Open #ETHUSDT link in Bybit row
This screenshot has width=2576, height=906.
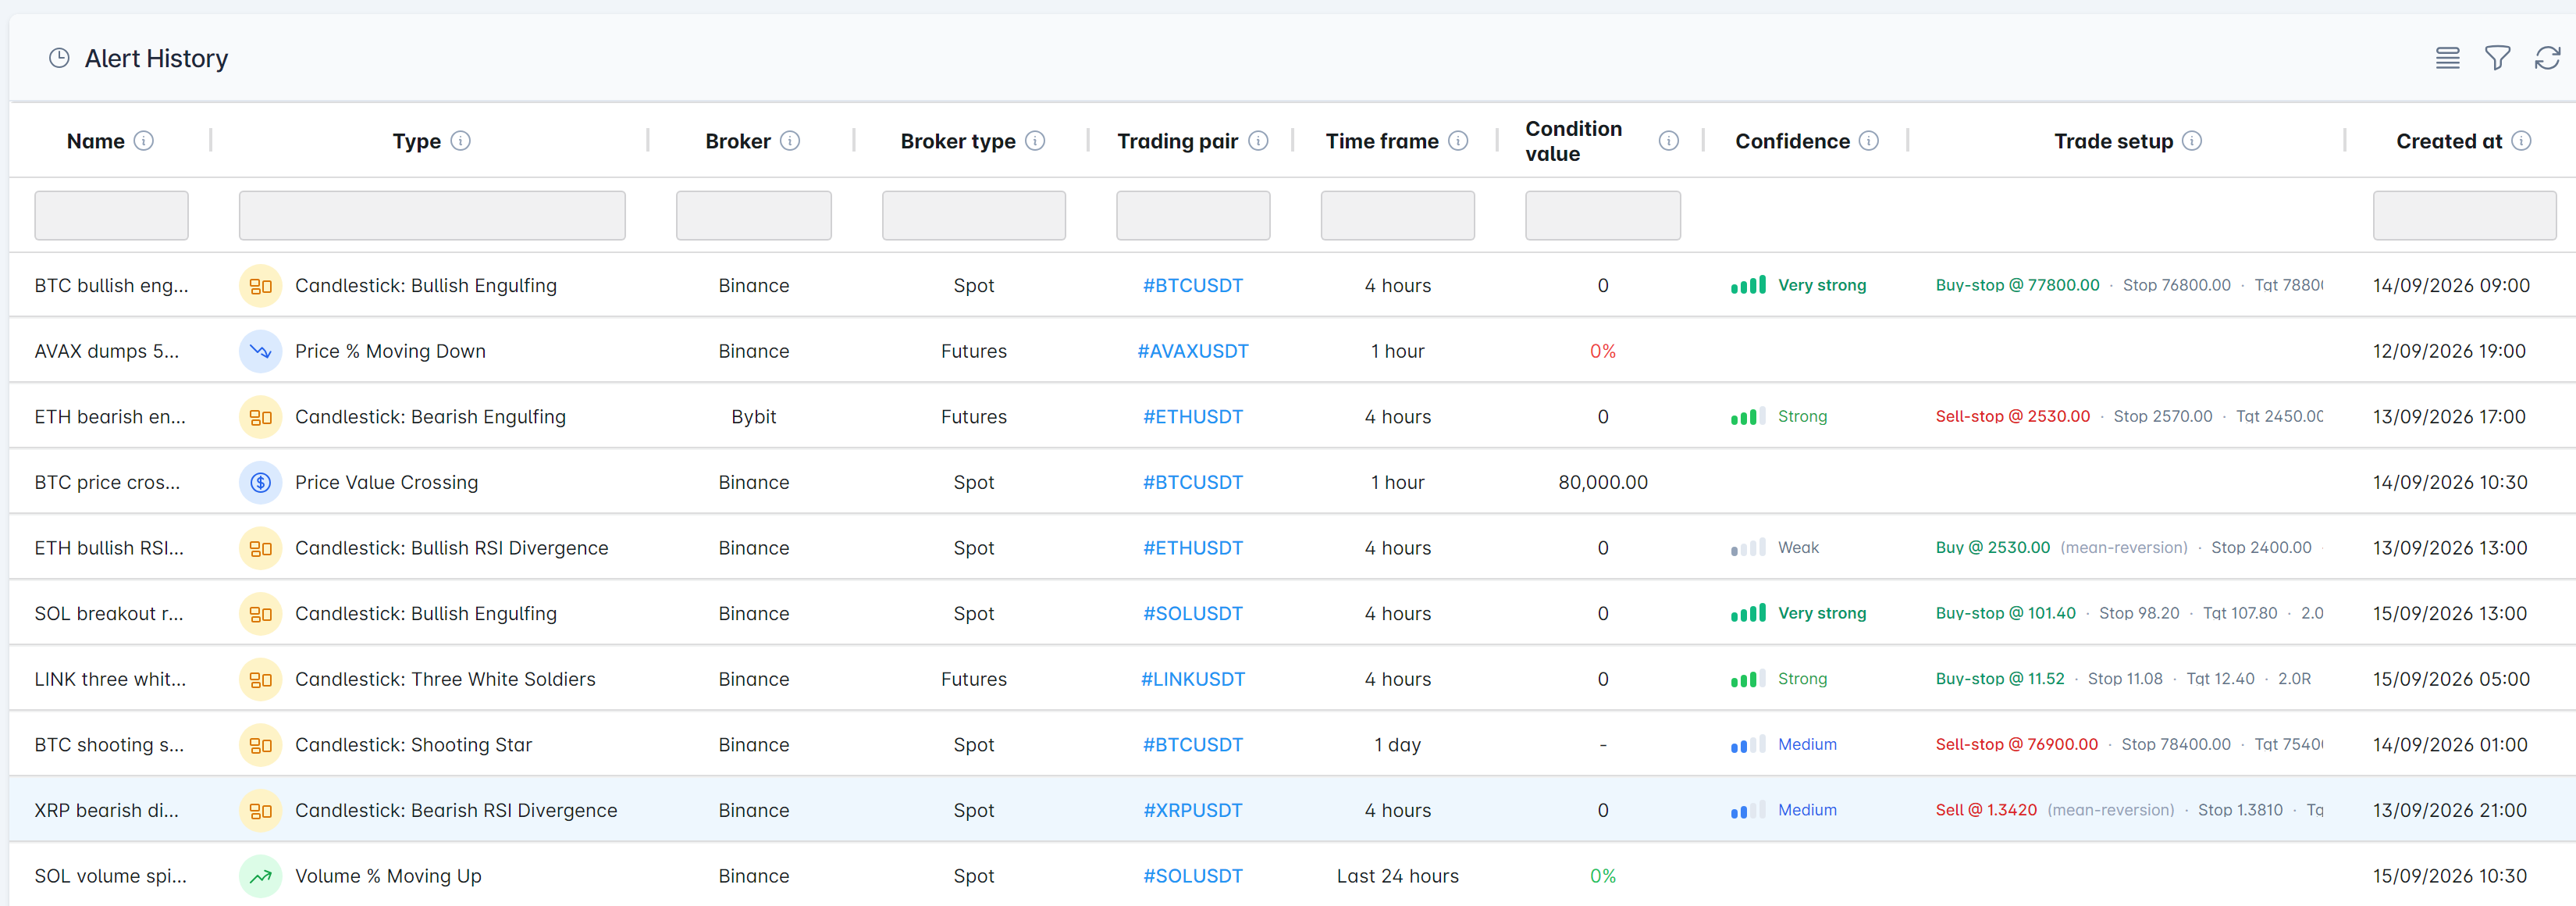tap(1193, 417)
